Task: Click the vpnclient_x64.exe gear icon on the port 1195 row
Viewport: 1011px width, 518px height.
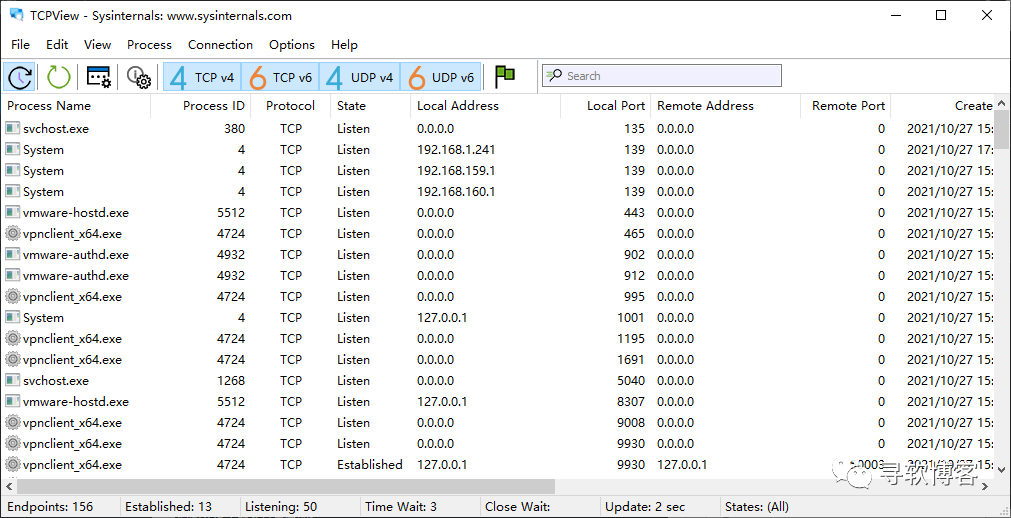Action: click(x=12, y=338)
